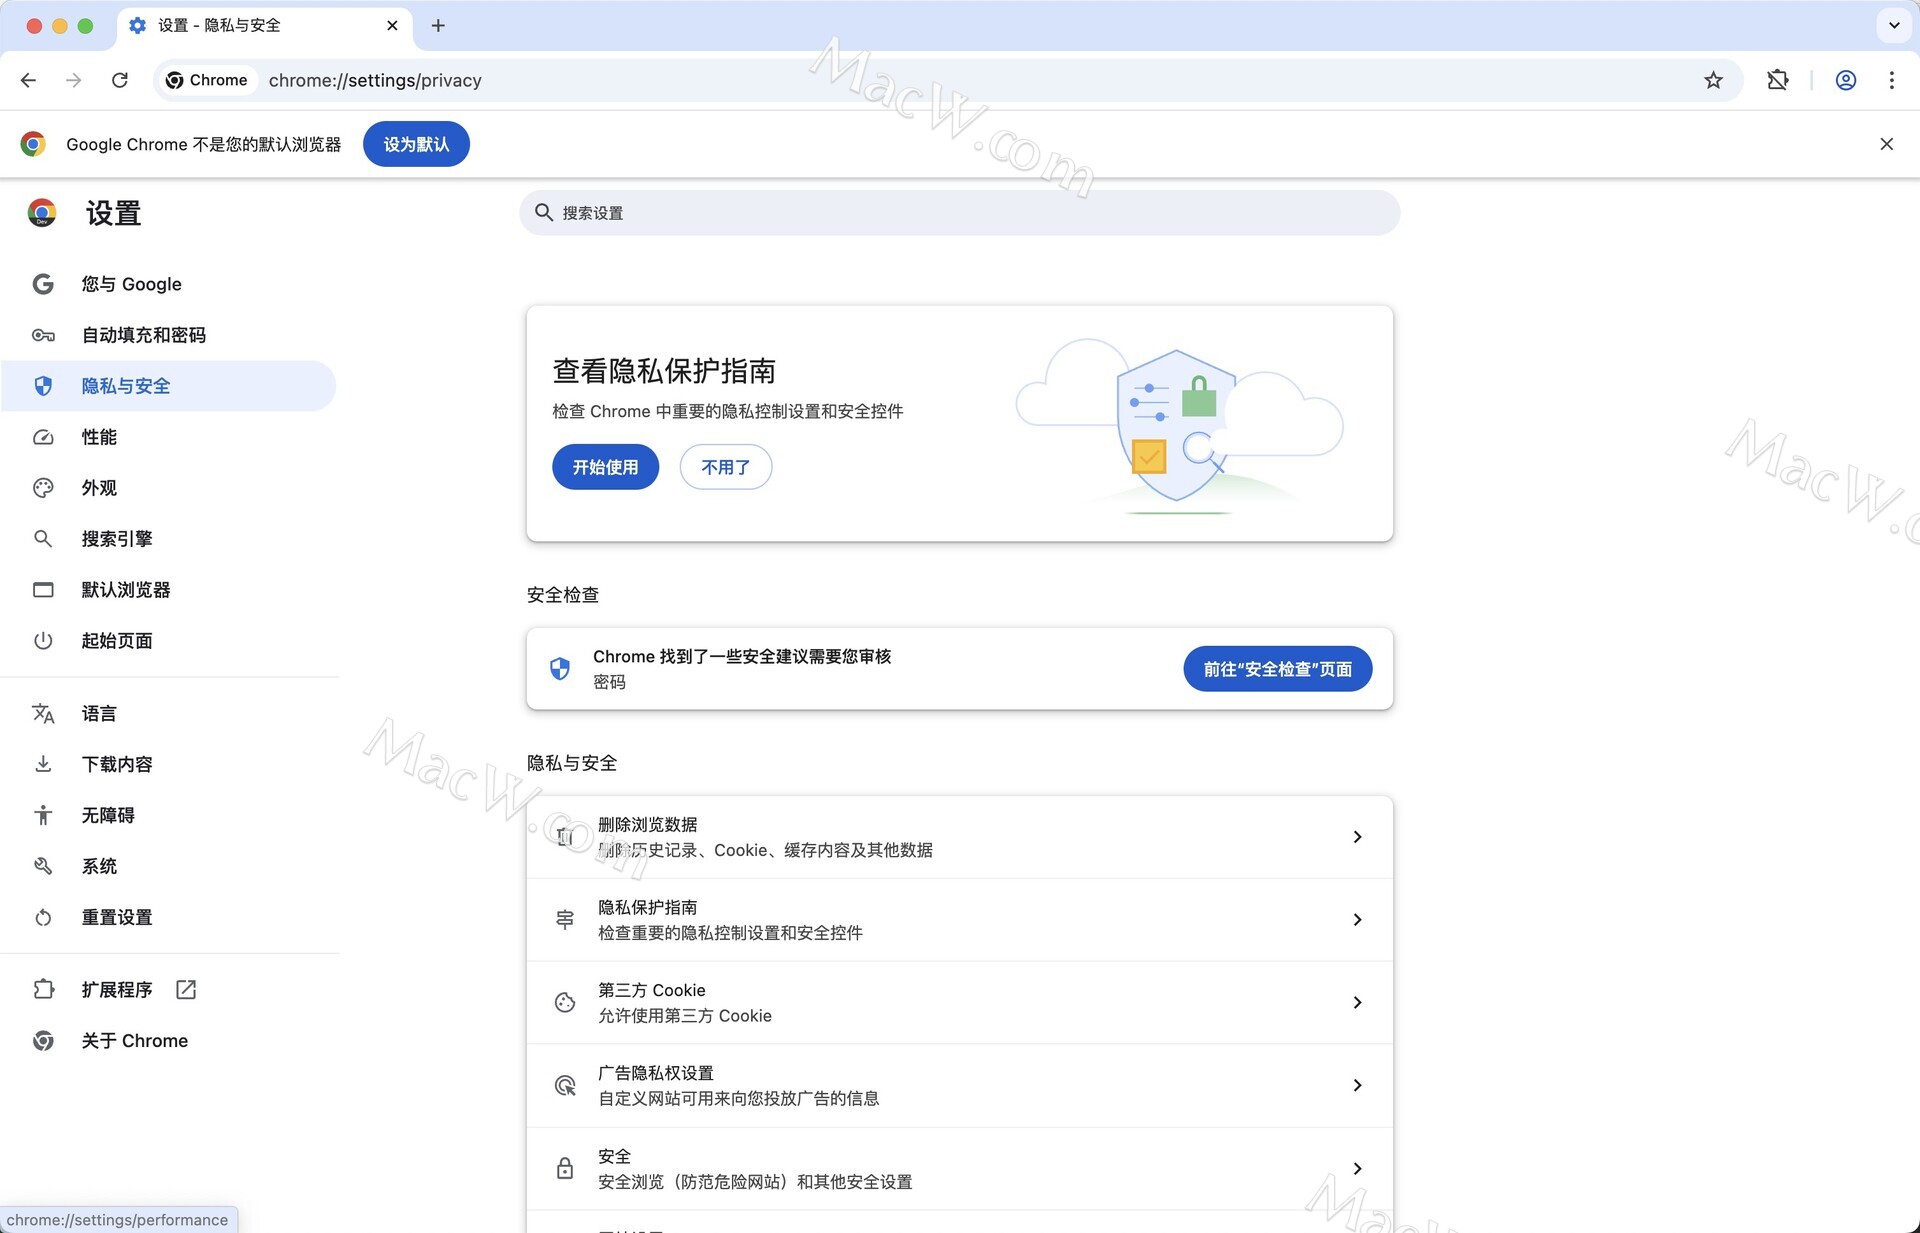Click the ad privacy icon beside 广告隐私权设置
The image size is (1920, 1233).
click(x=565, y=1085)
